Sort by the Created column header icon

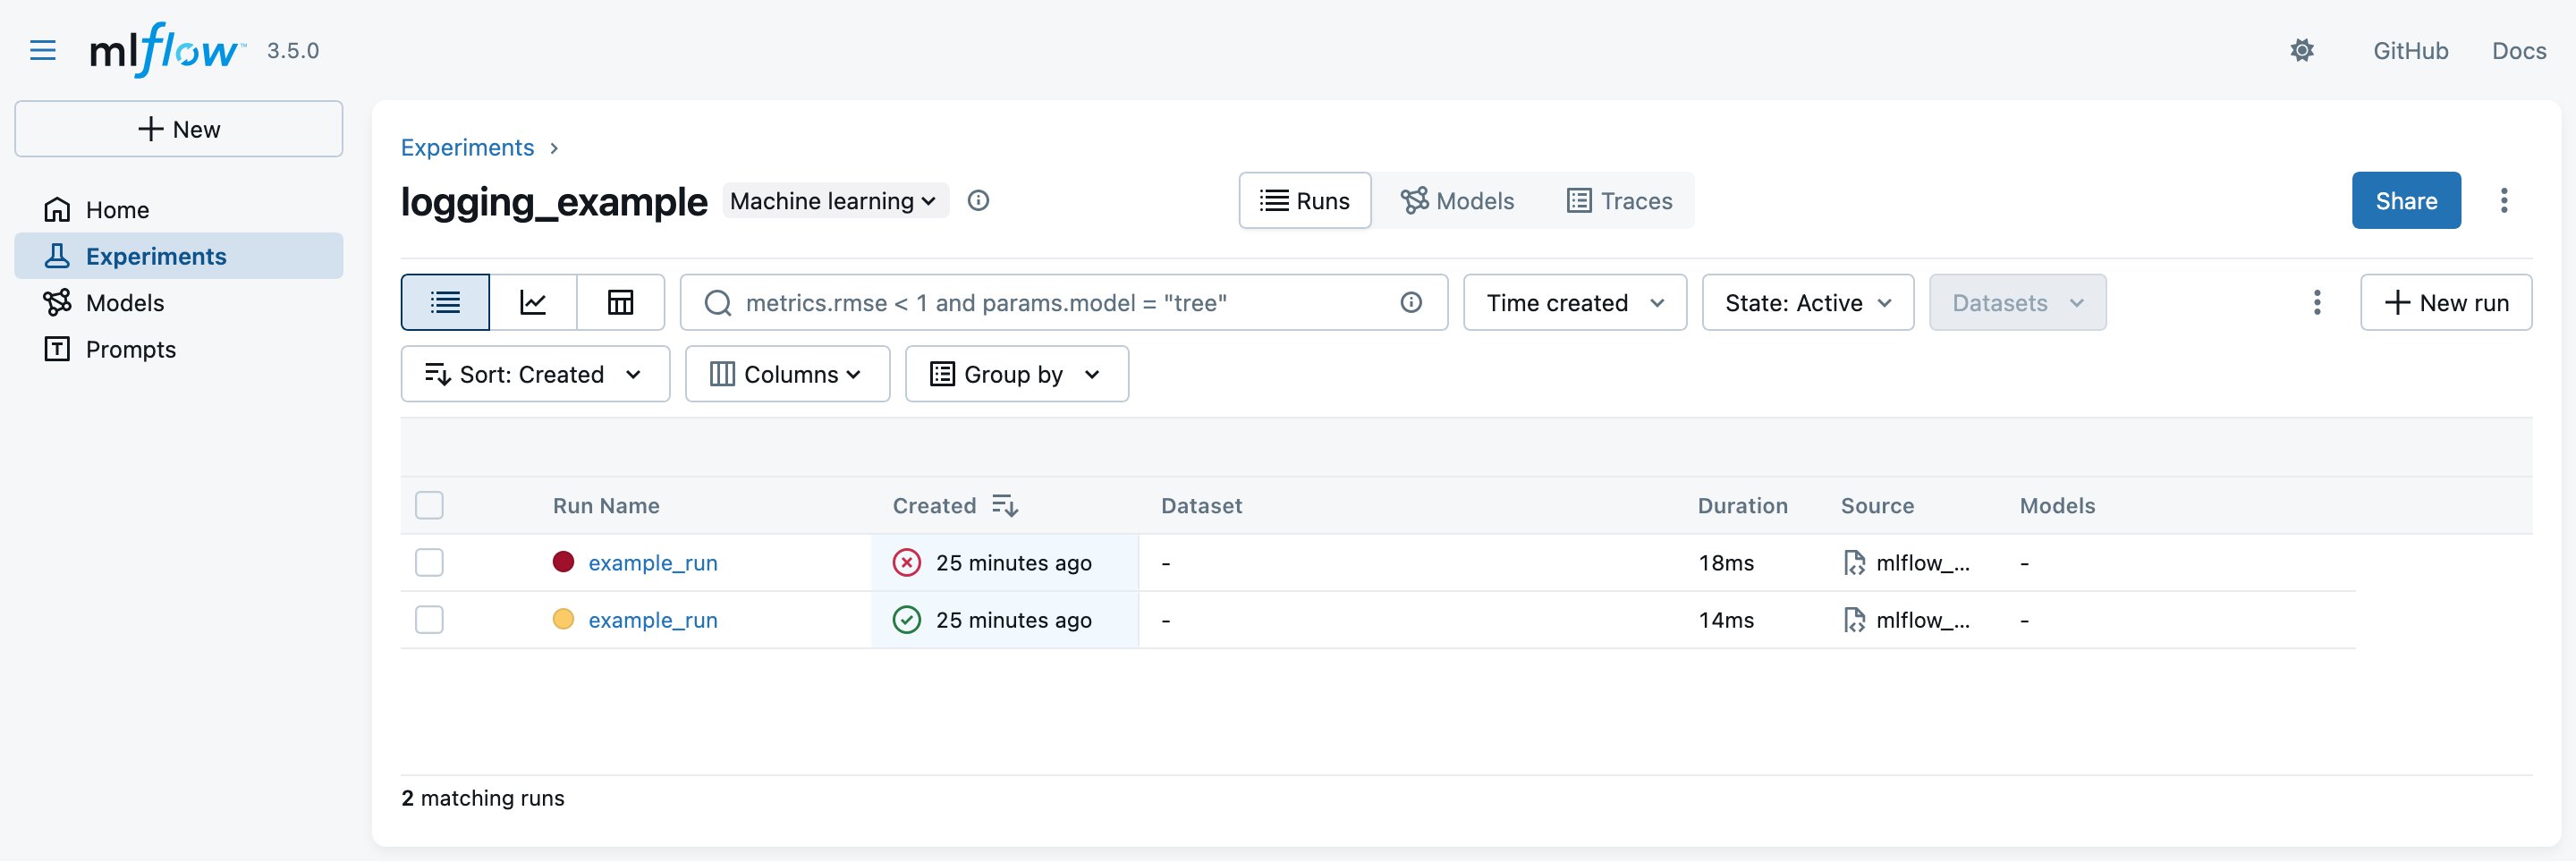click(1004, 506)
